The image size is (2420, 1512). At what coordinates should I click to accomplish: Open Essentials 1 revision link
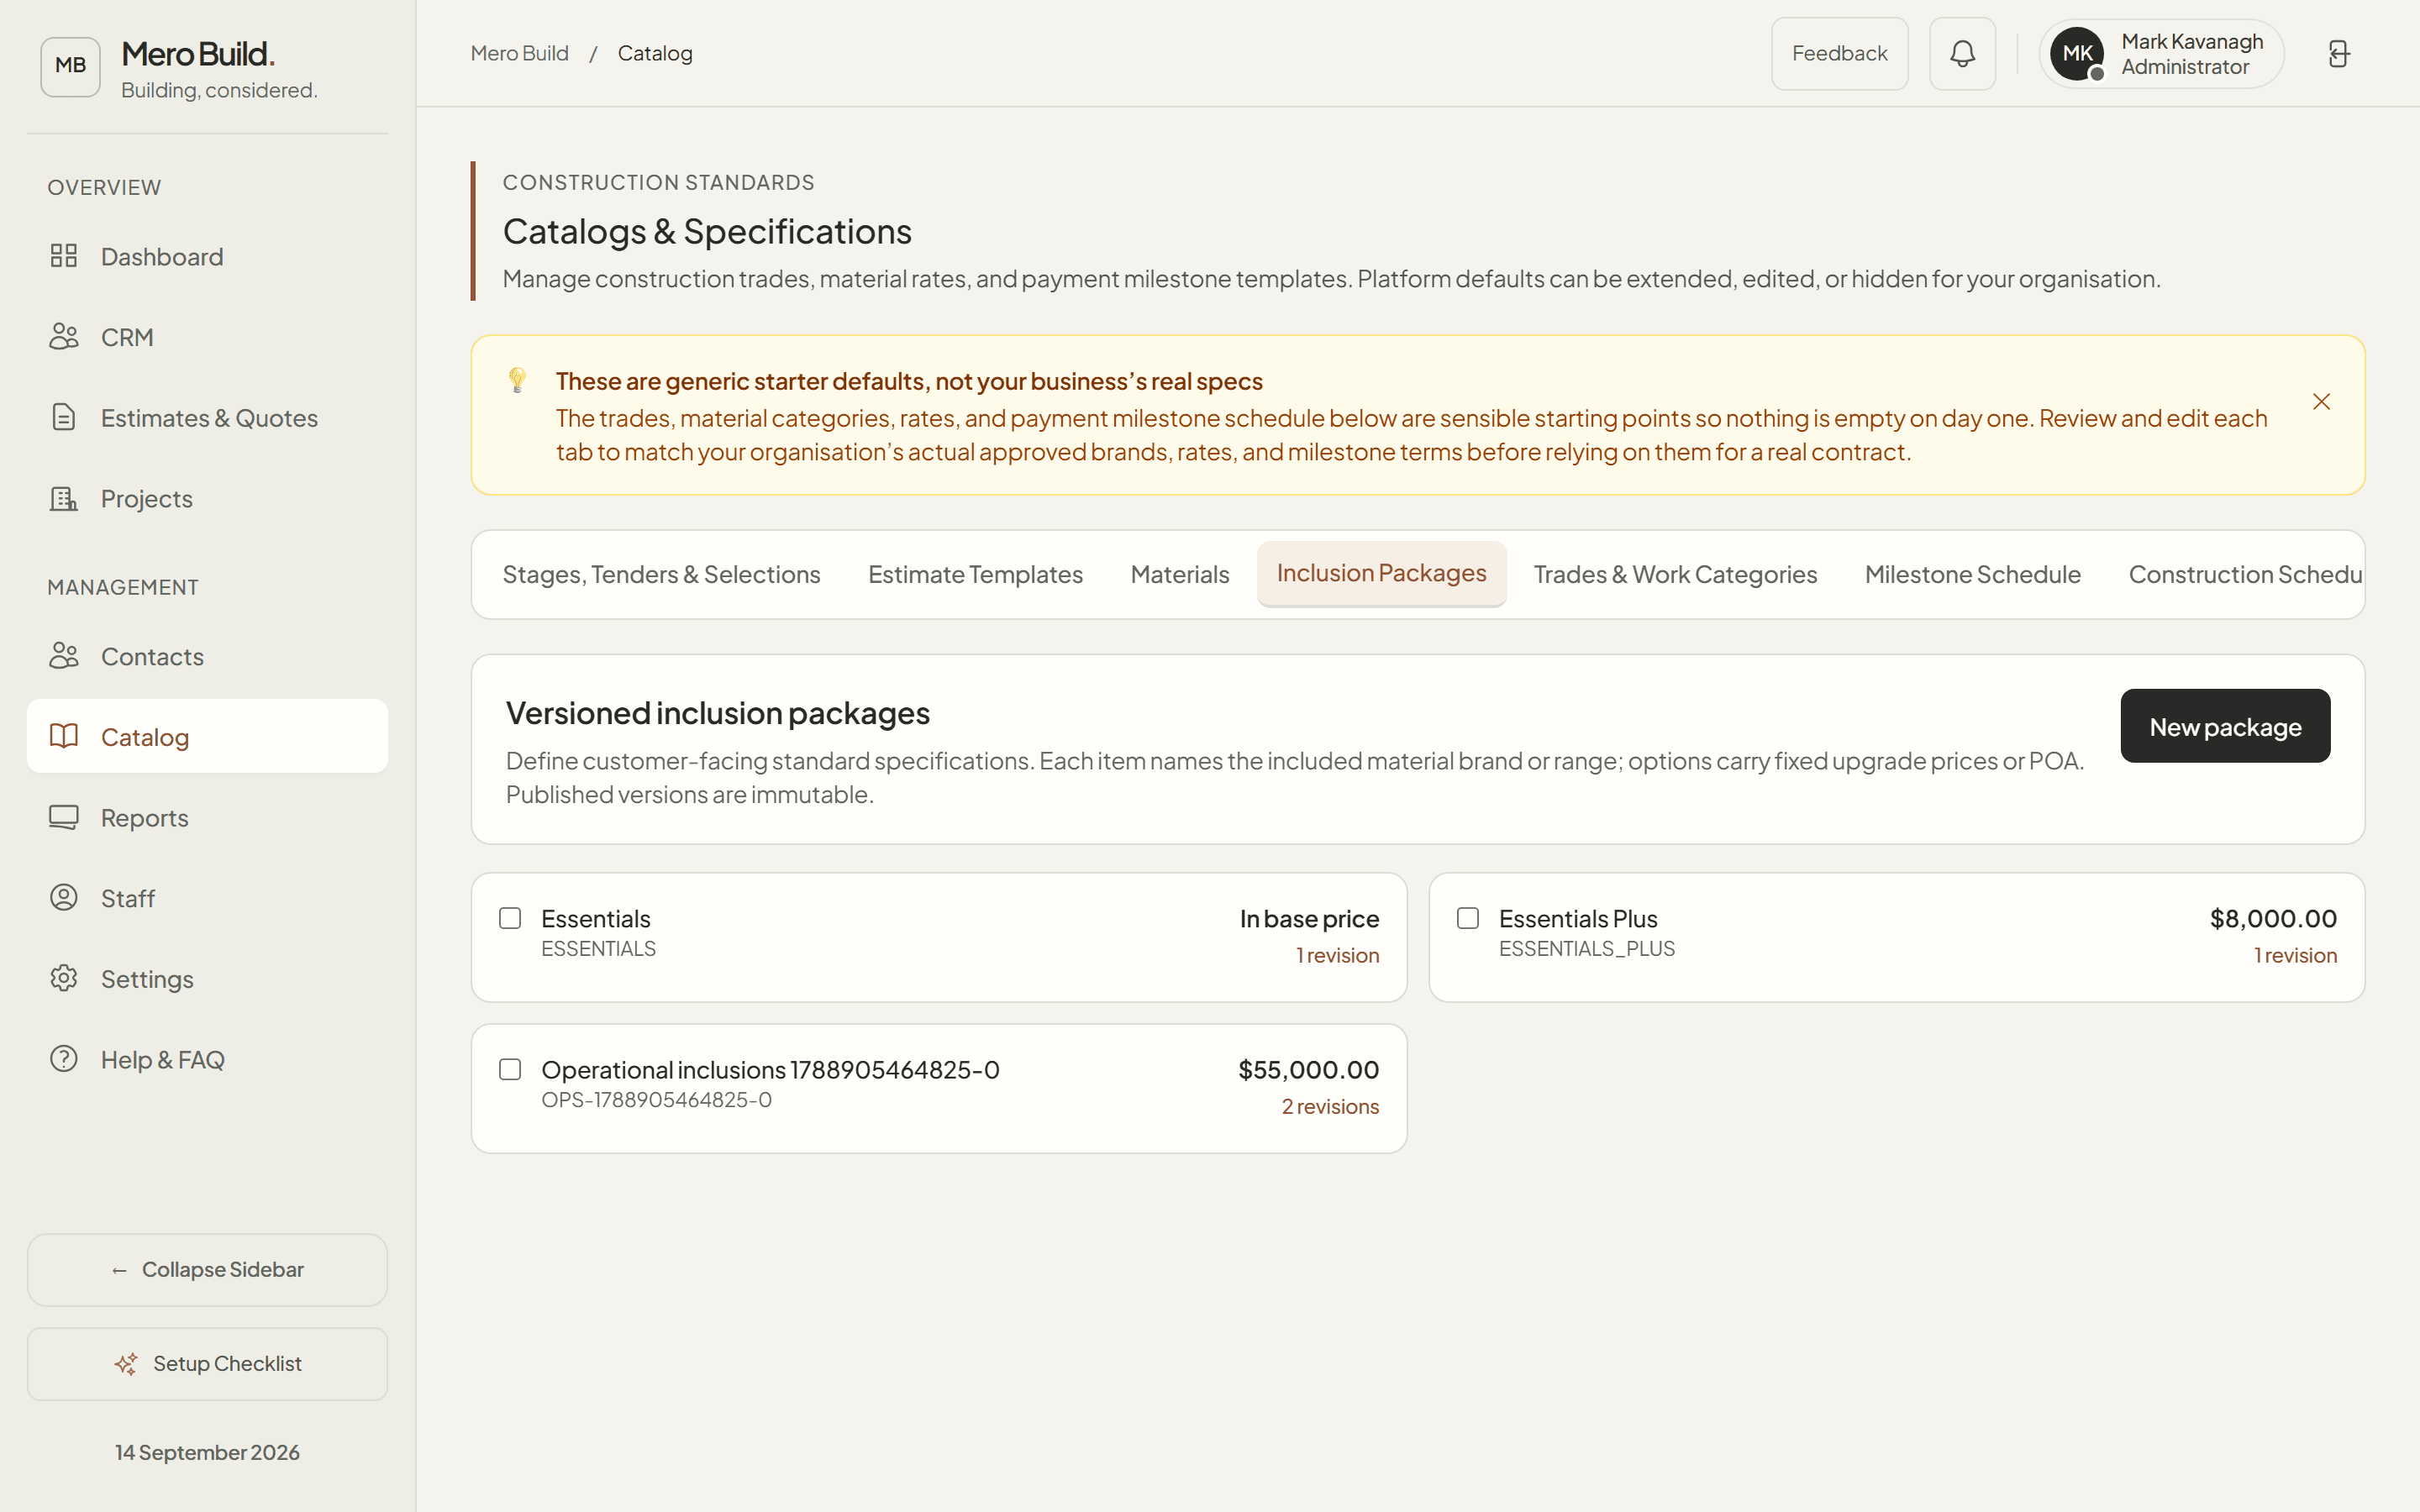point(1337,956)
